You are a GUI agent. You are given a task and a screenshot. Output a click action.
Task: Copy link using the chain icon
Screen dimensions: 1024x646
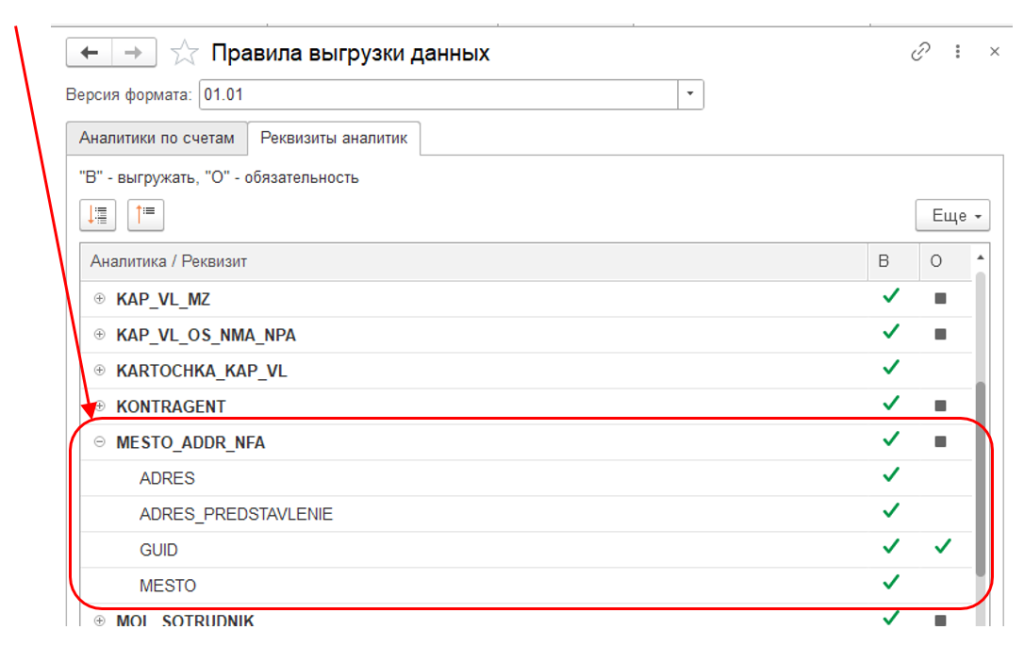[921, 52]
